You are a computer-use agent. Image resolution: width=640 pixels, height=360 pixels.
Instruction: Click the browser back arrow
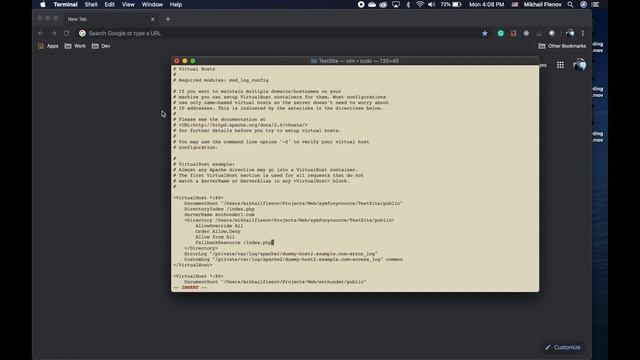[x=40, y=33]
